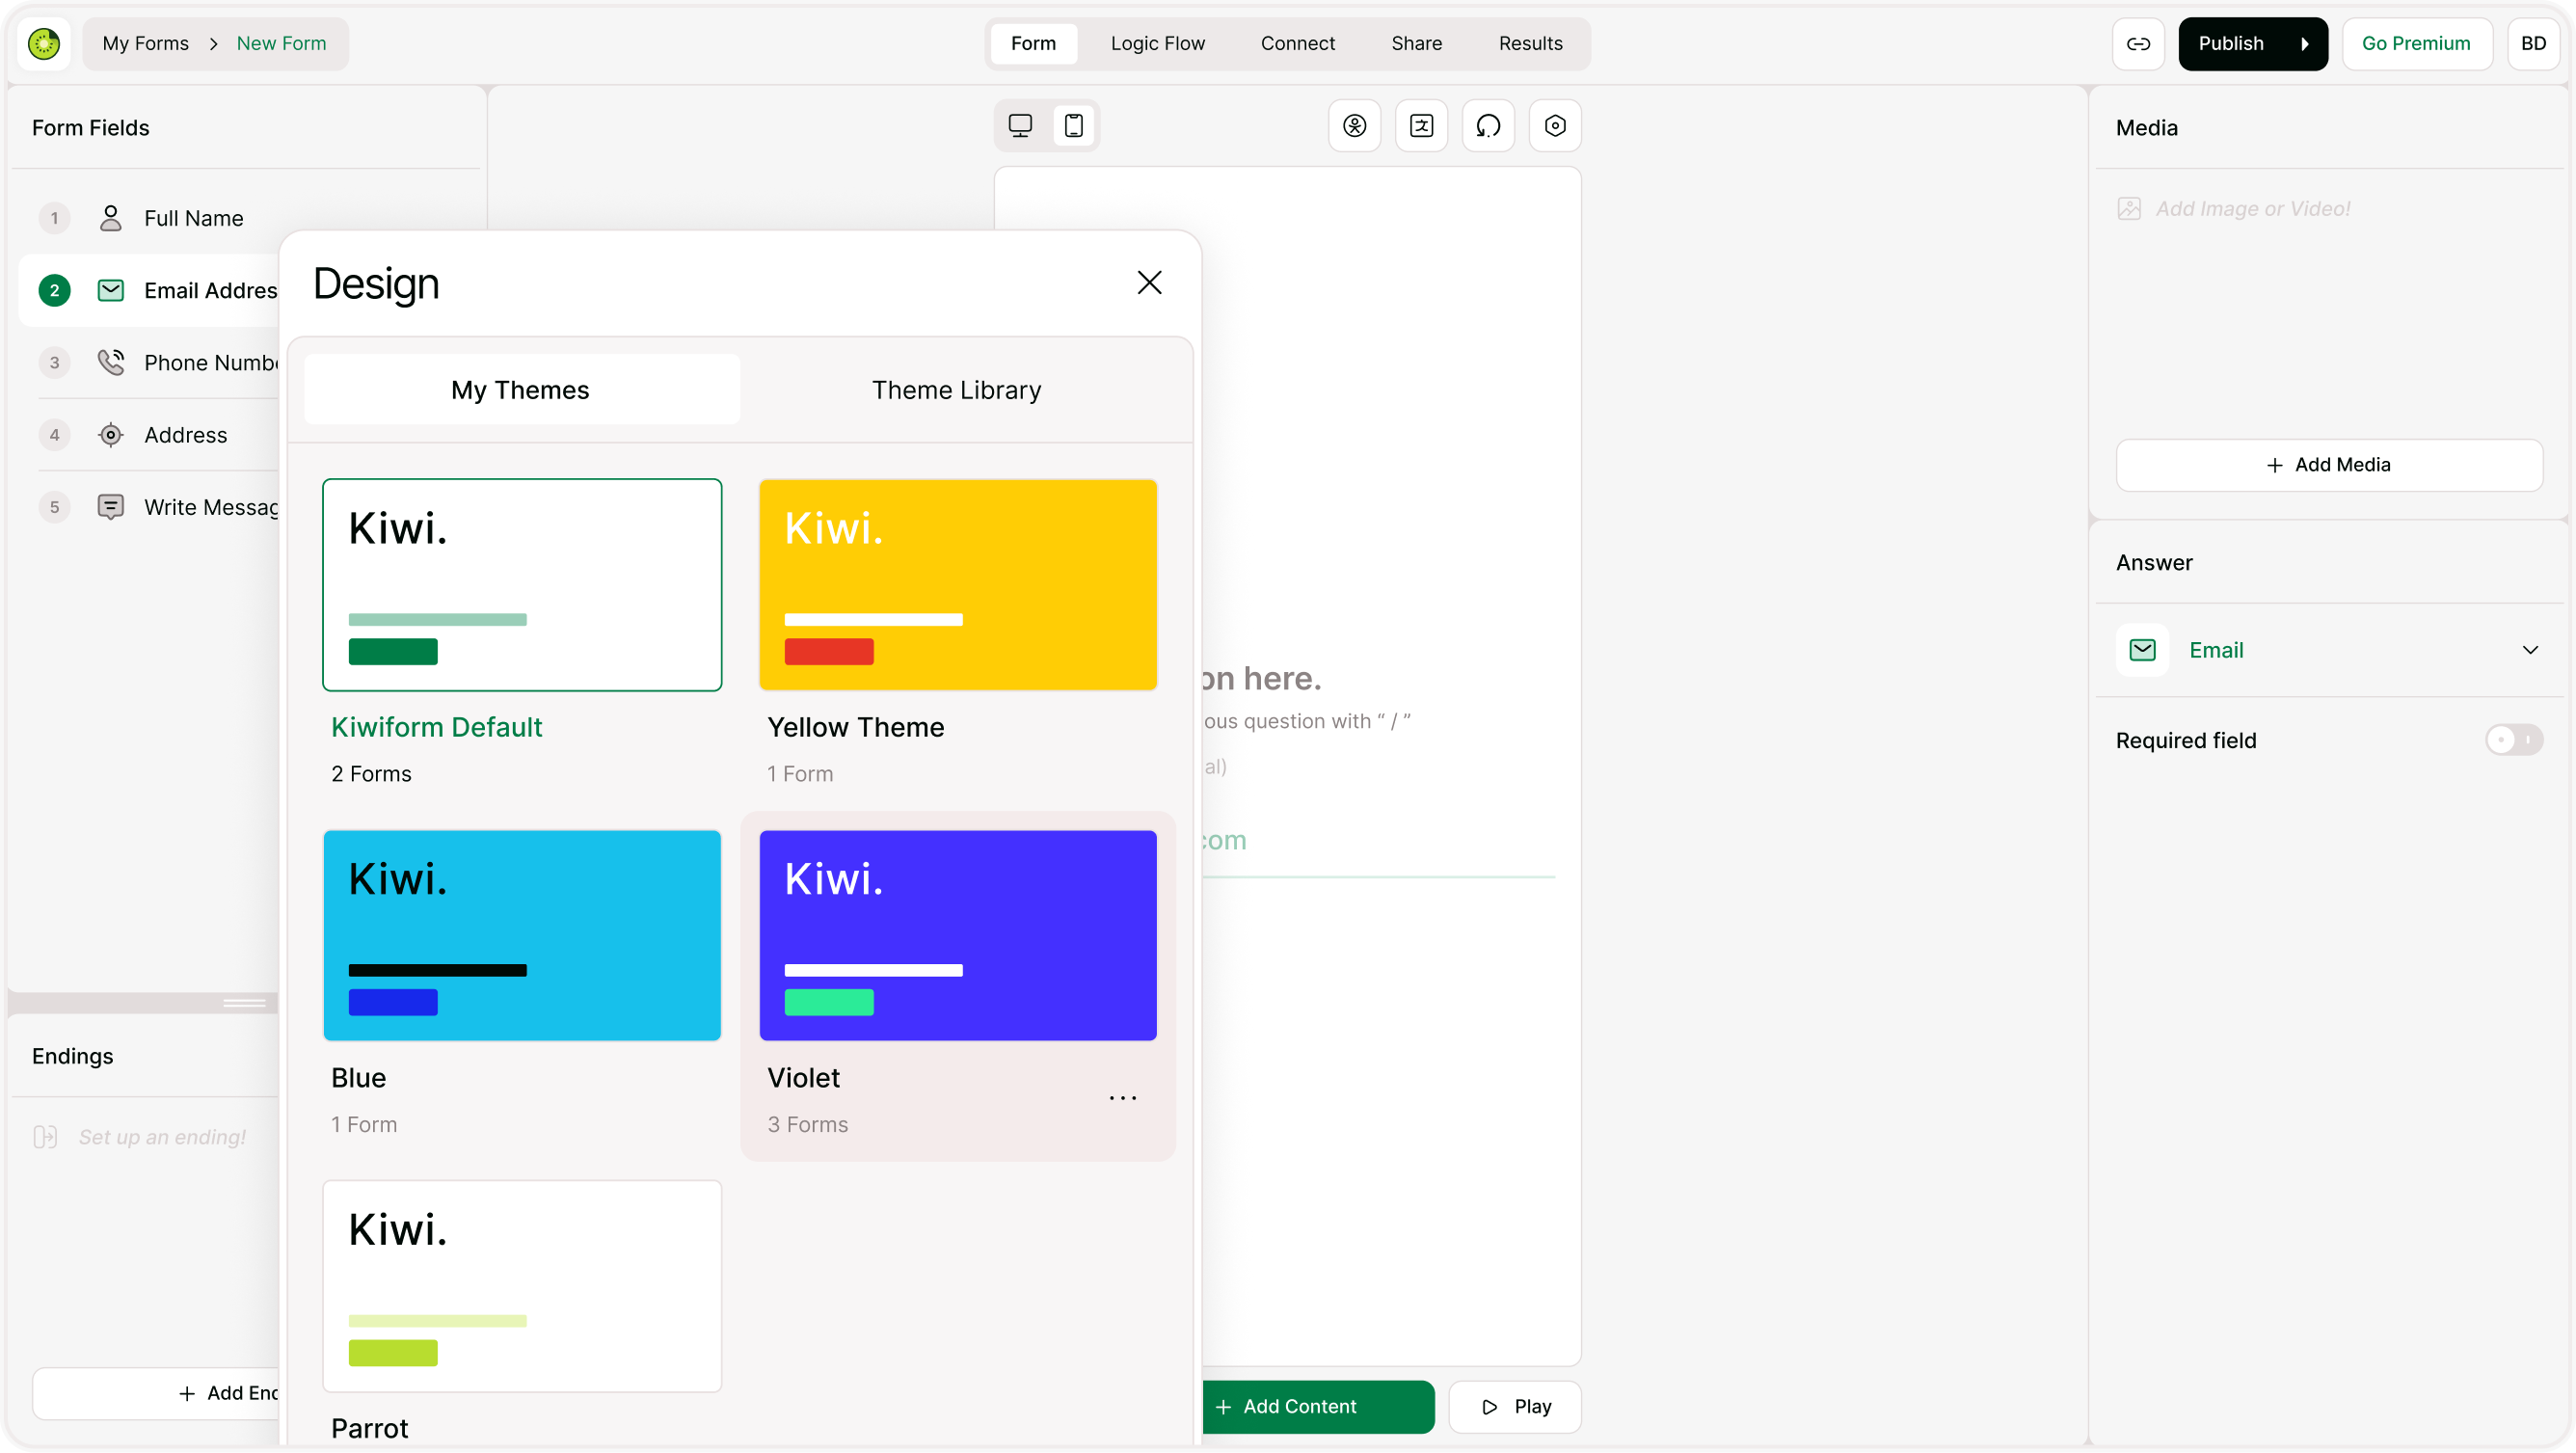Click the Kiwiform logo icon
2576x1453 pixels.
tap(44, 43)
